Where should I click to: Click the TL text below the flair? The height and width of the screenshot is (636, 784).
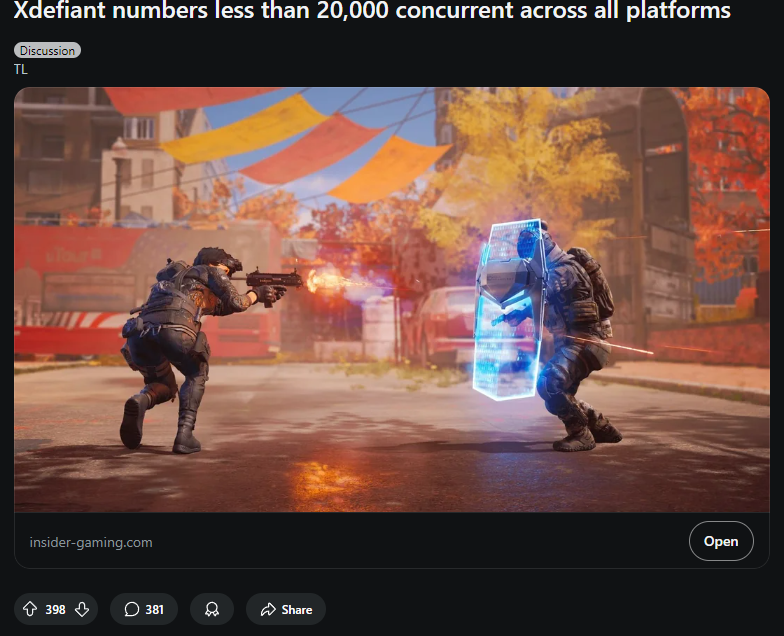pyautogui.click(x=20, y=70)
